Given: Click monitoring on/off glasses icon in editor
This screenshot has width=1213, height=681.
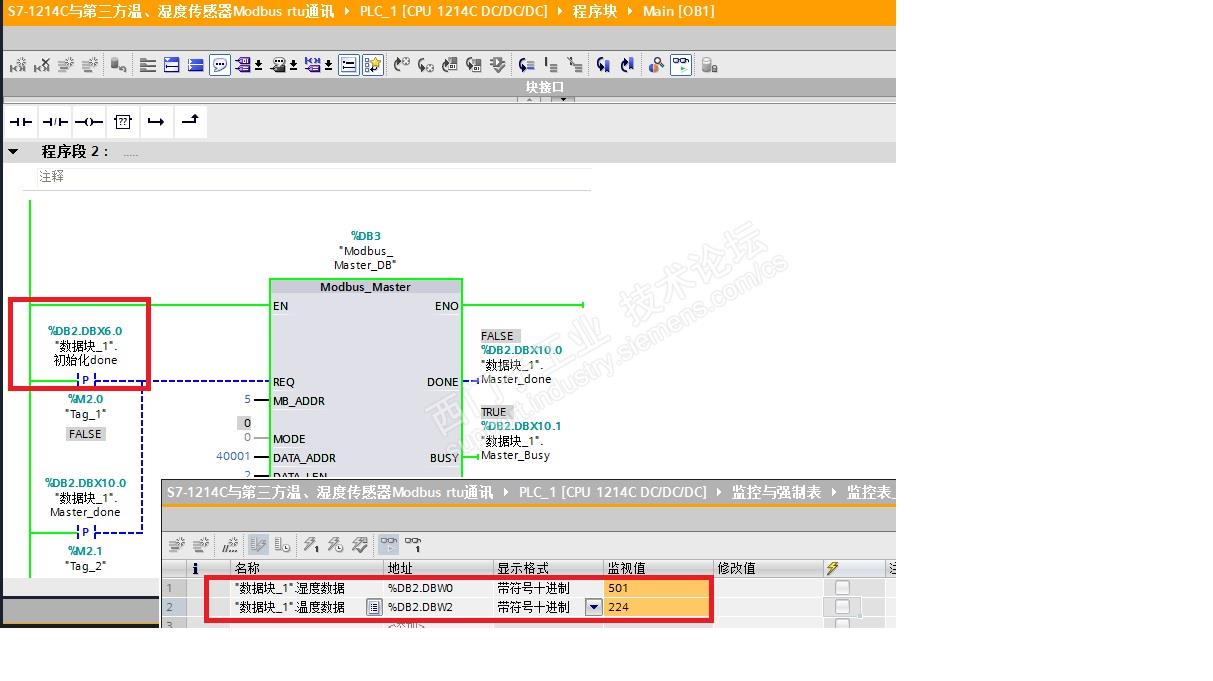Looking at the screenshot, I should point(682,65).
